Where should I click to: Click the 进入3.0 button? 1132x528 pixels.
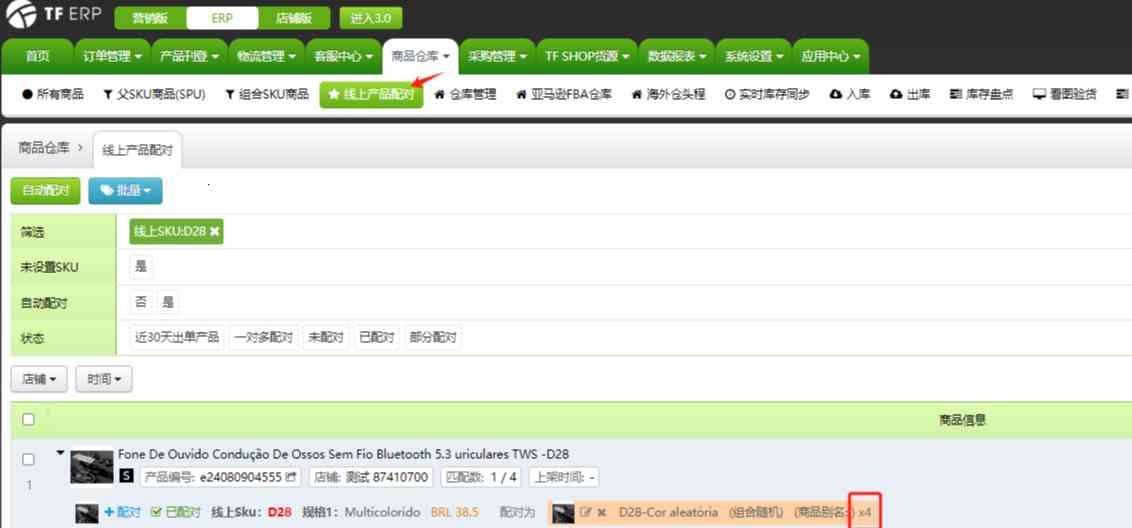(x=371, y=18)
